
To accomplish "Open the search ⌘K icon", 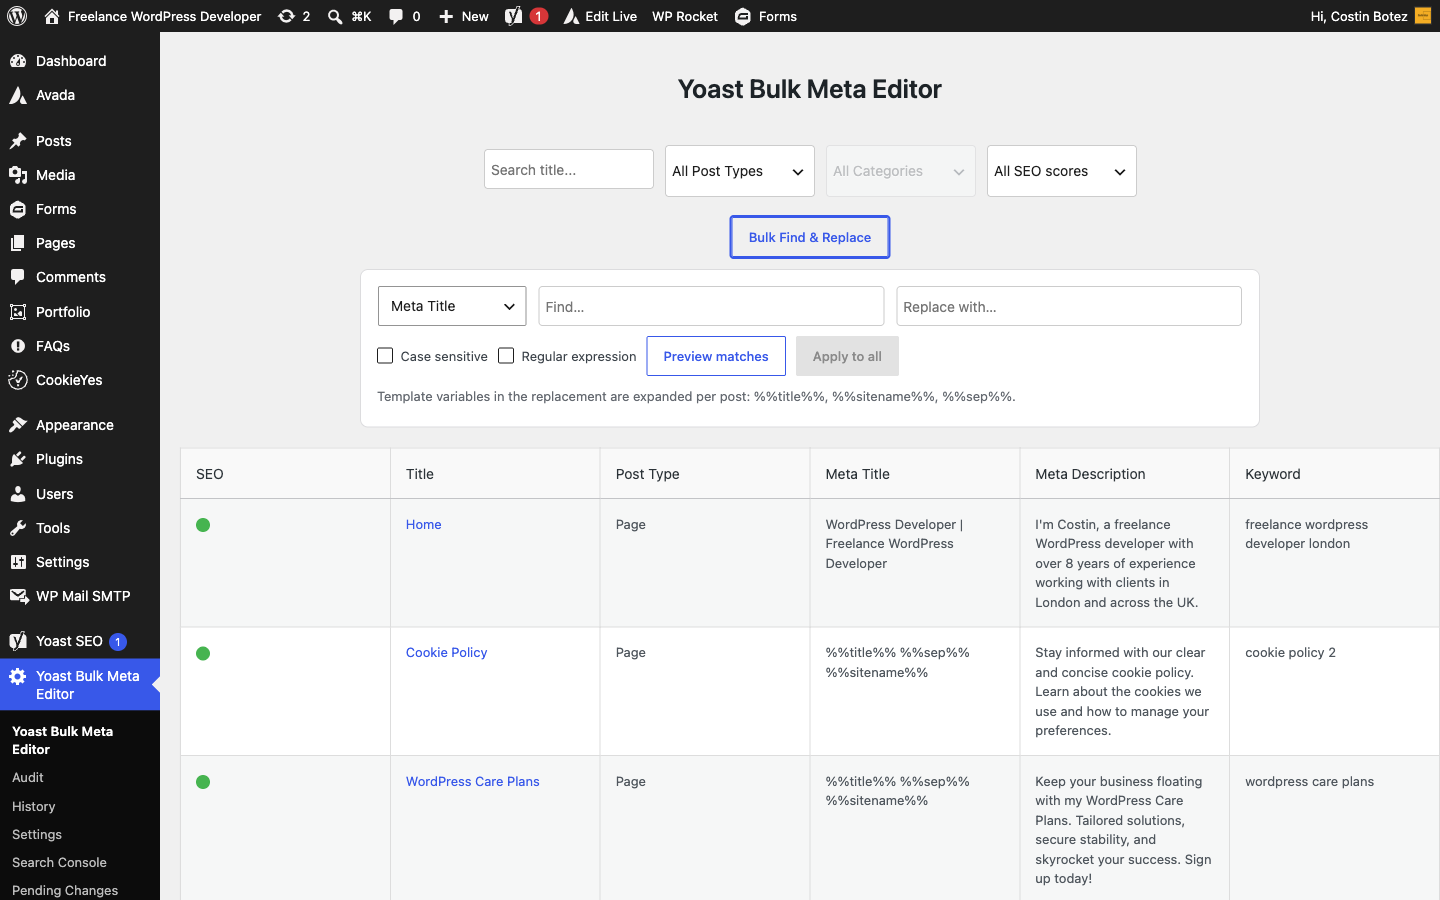I will pyautogui.click(x=335, y=16).
